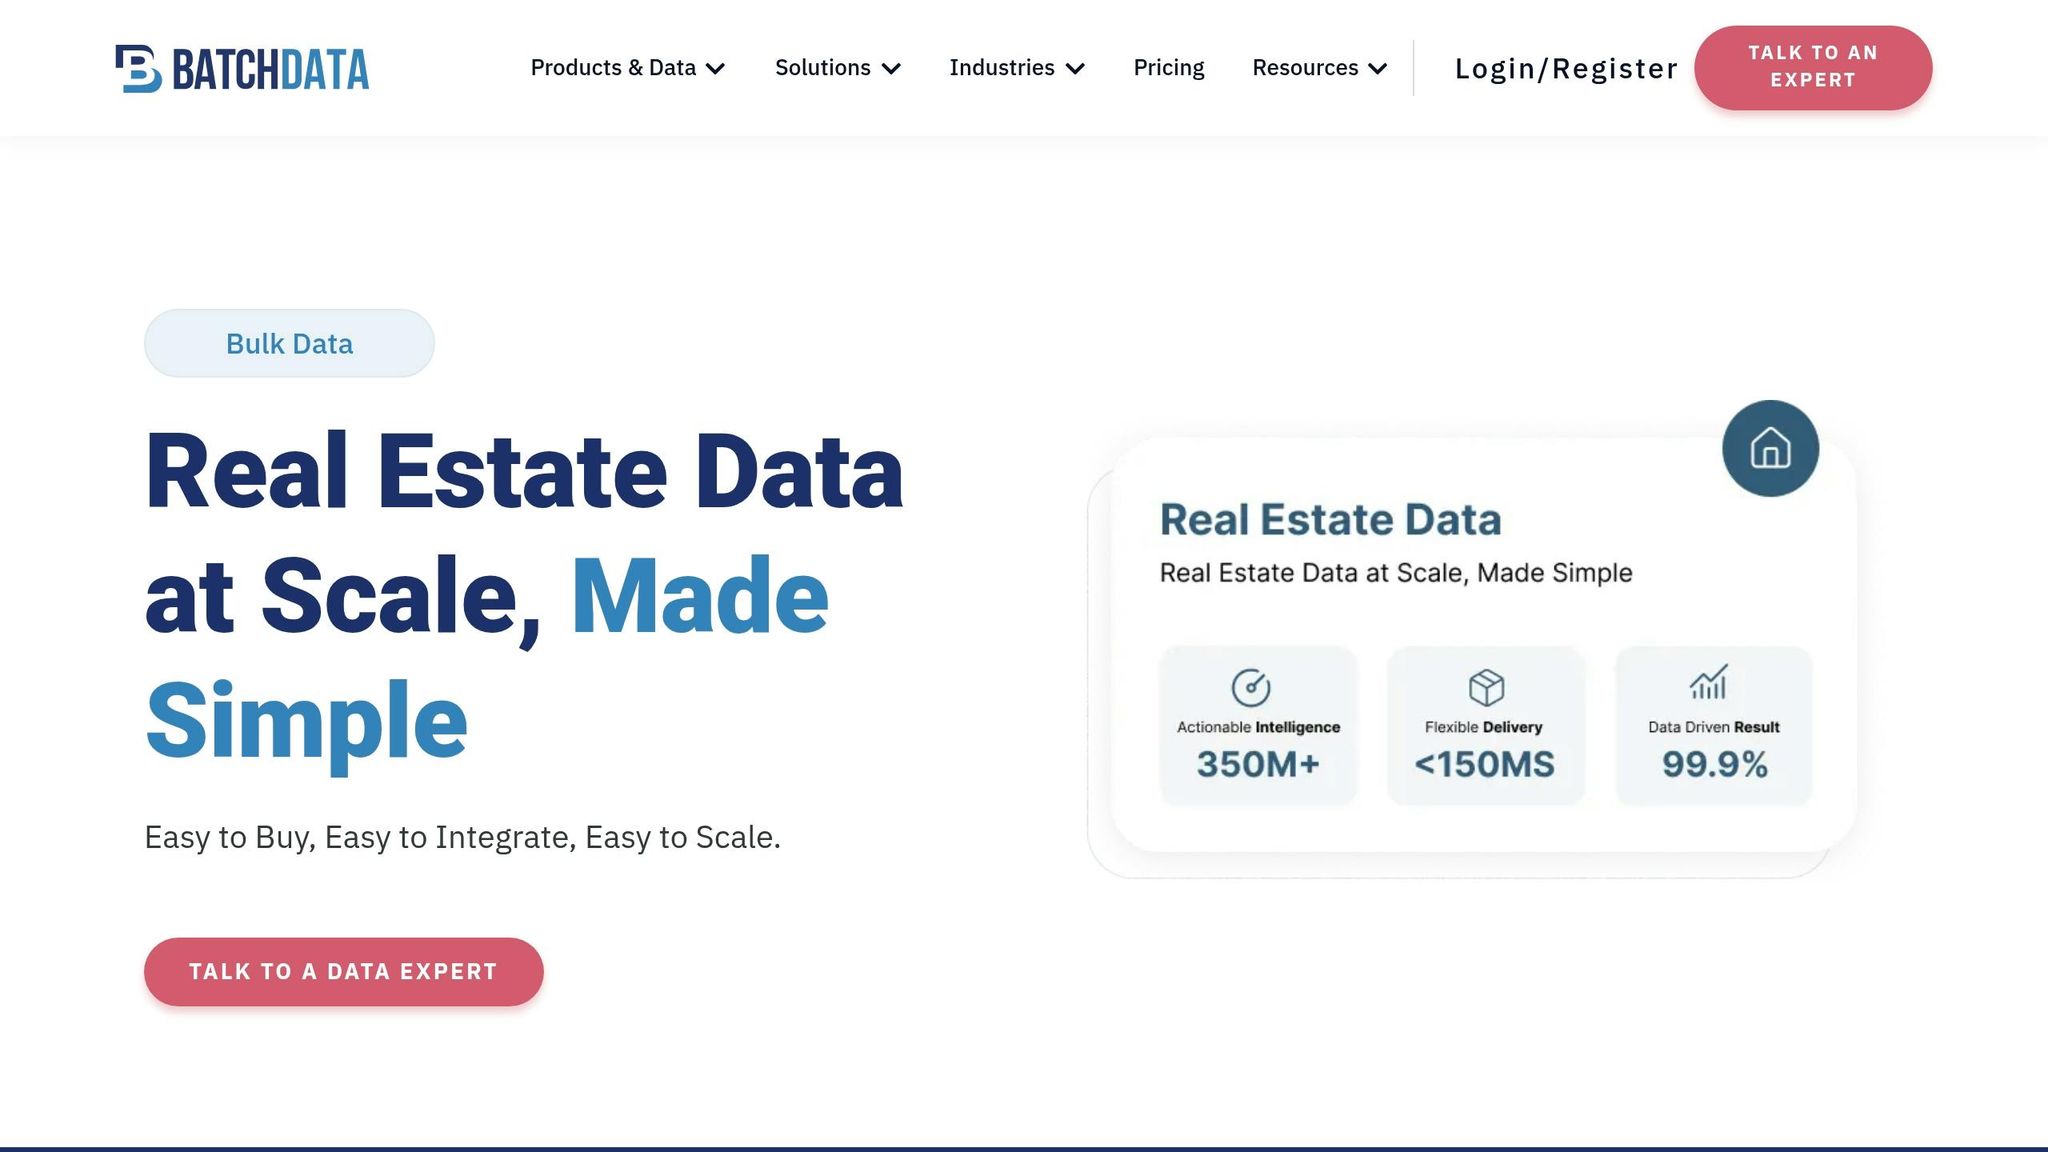Click the home icon on the card
The image size is (2048, 1152).
[1770, 448]
